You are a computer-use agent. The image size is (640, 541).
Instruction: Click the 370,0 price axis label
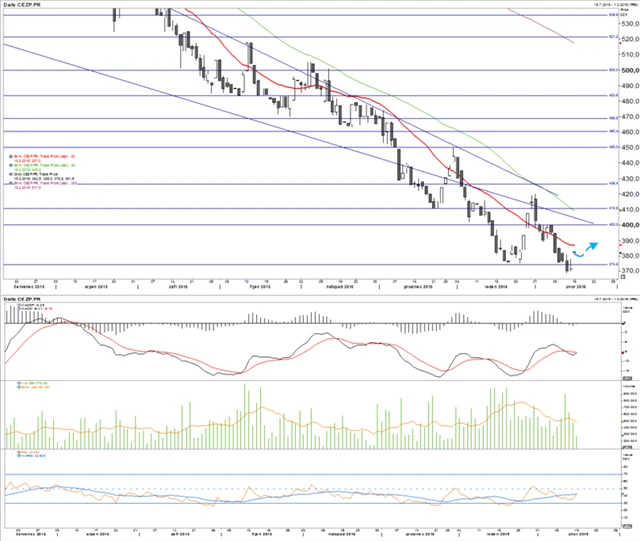(x=630, y=271)
